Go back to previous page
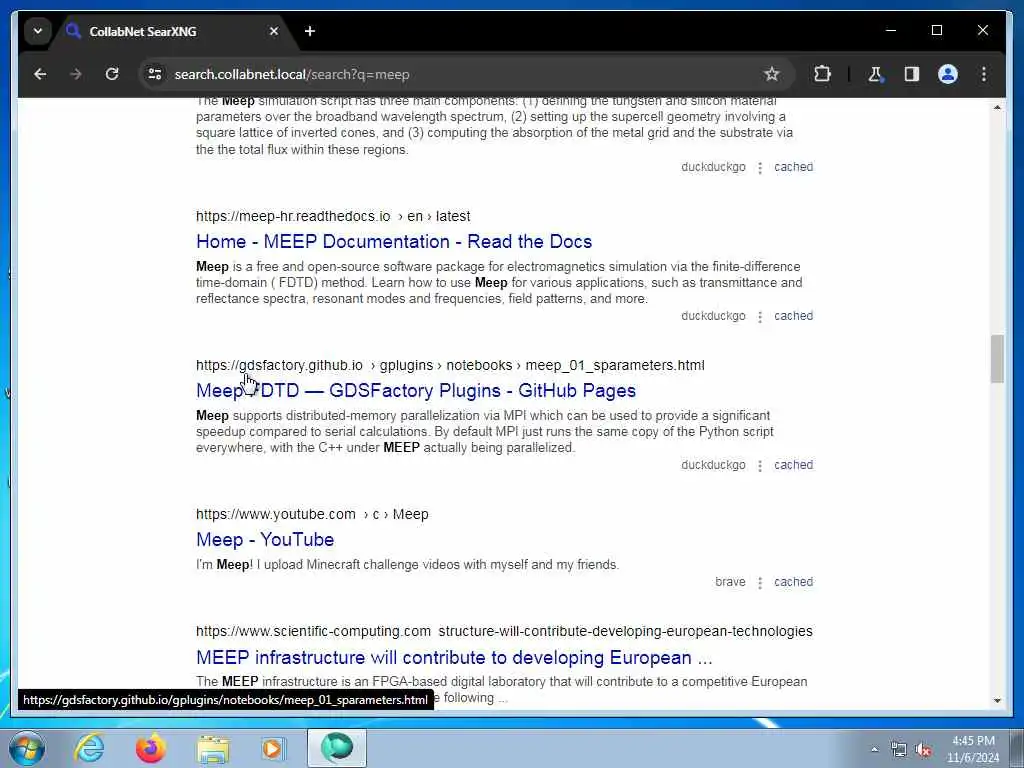Screen dimensions: 1024x768 (x=40, y=74)
